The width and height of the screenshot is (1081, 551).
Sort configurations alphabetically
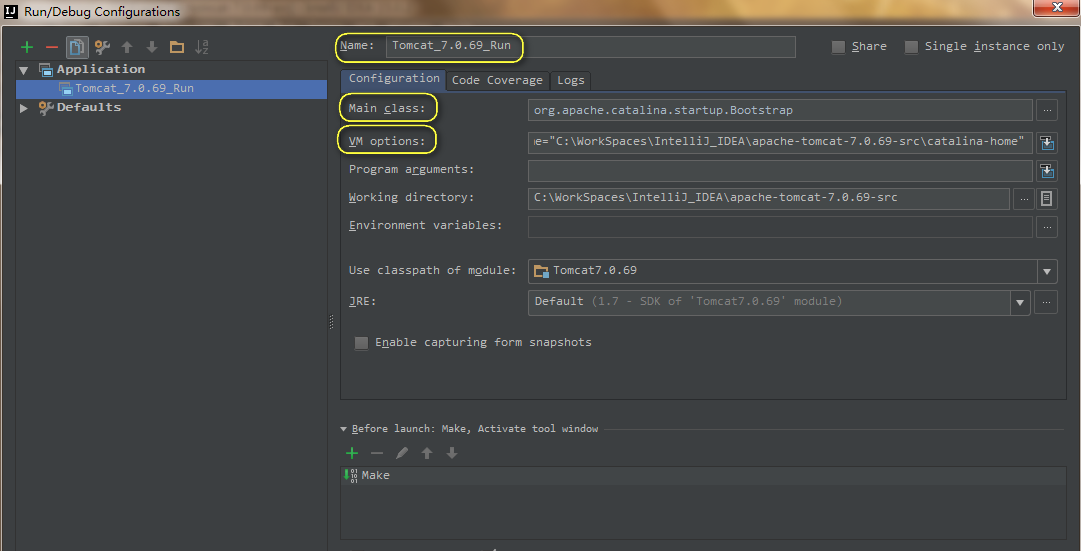coord(202,47)
